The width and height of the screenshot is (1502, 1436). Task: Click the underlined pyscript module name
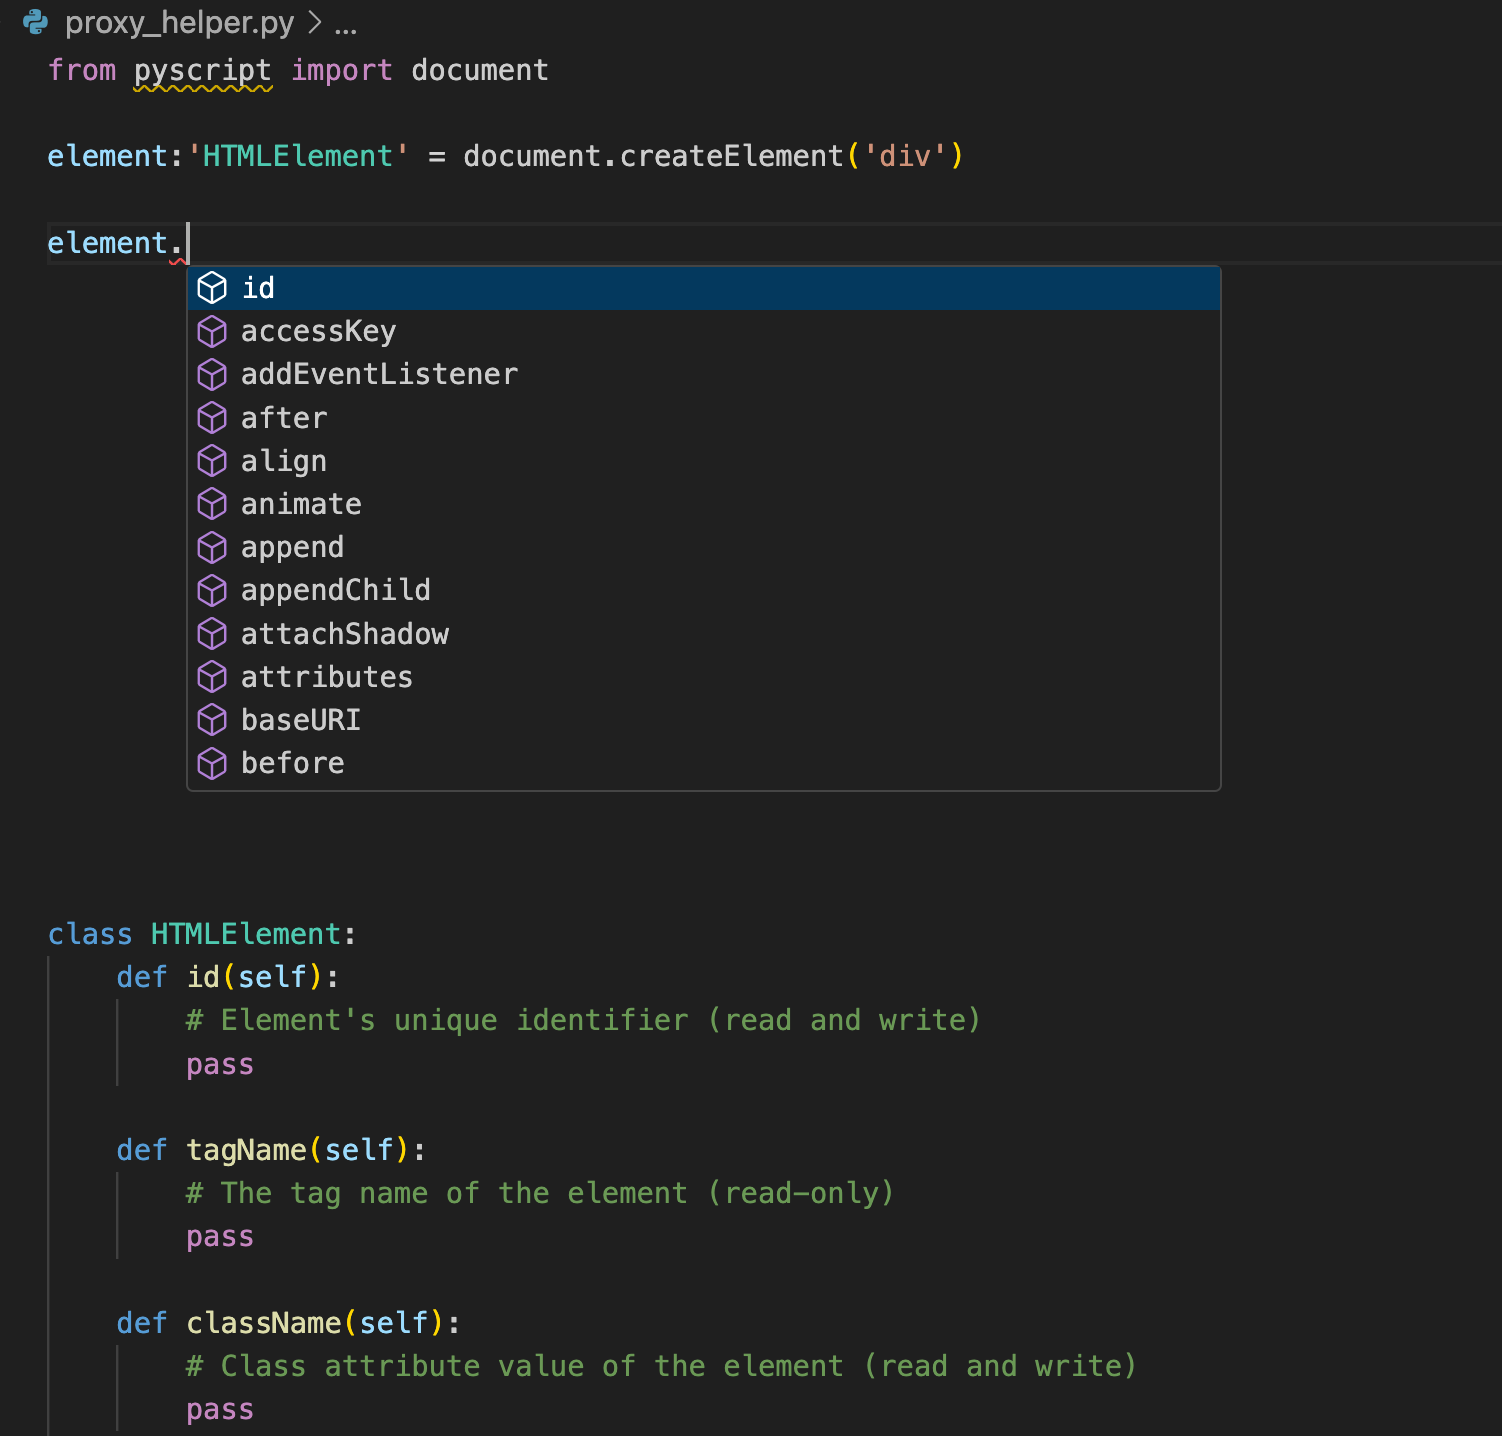202,70
